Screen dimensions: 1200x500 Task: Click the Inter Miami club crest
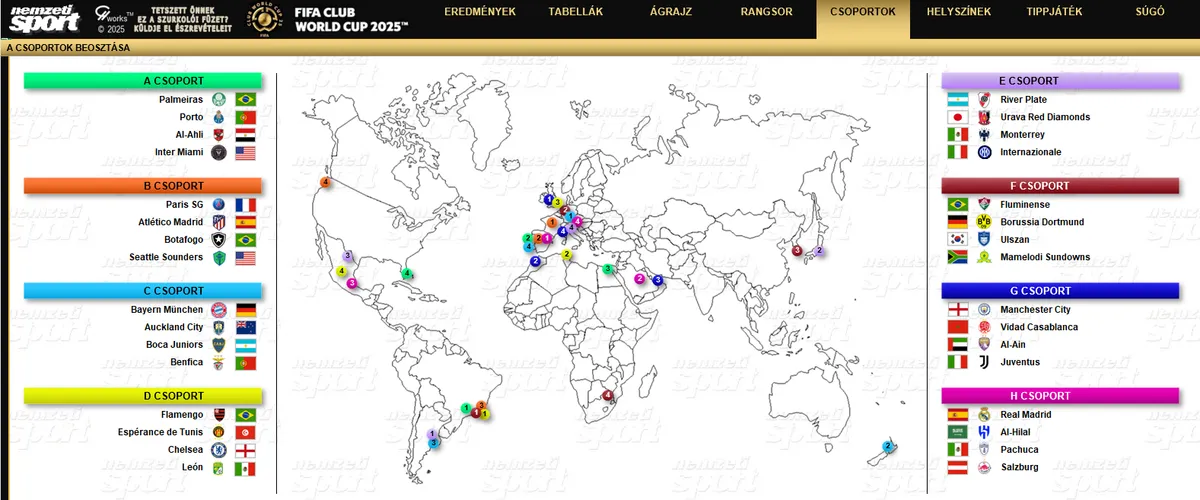219,152
